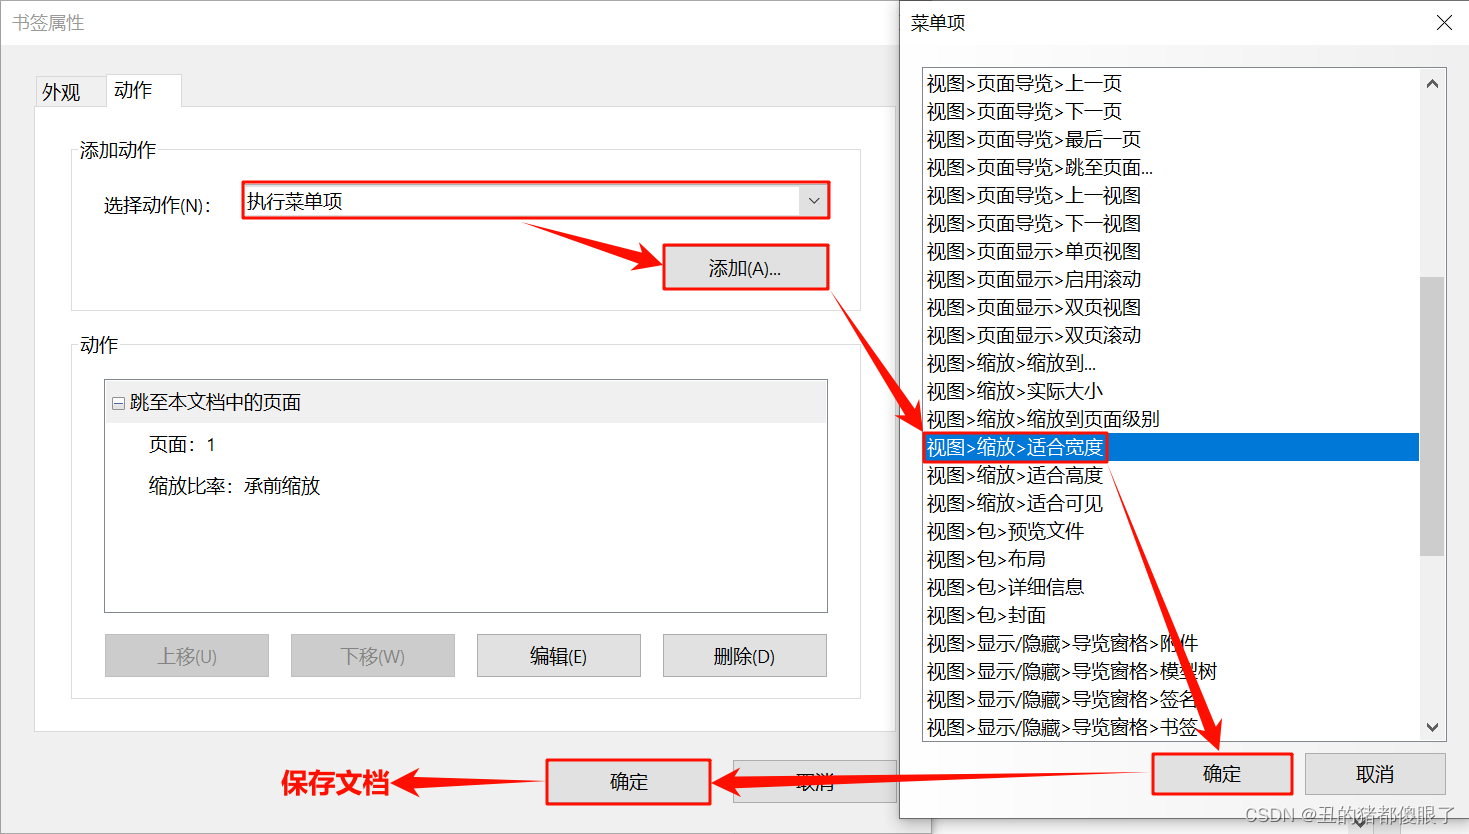The height and width of the screenshot is (834, 1469).
Task: Click the list scrollbar up arrow
Action: tap(1432, 84)
